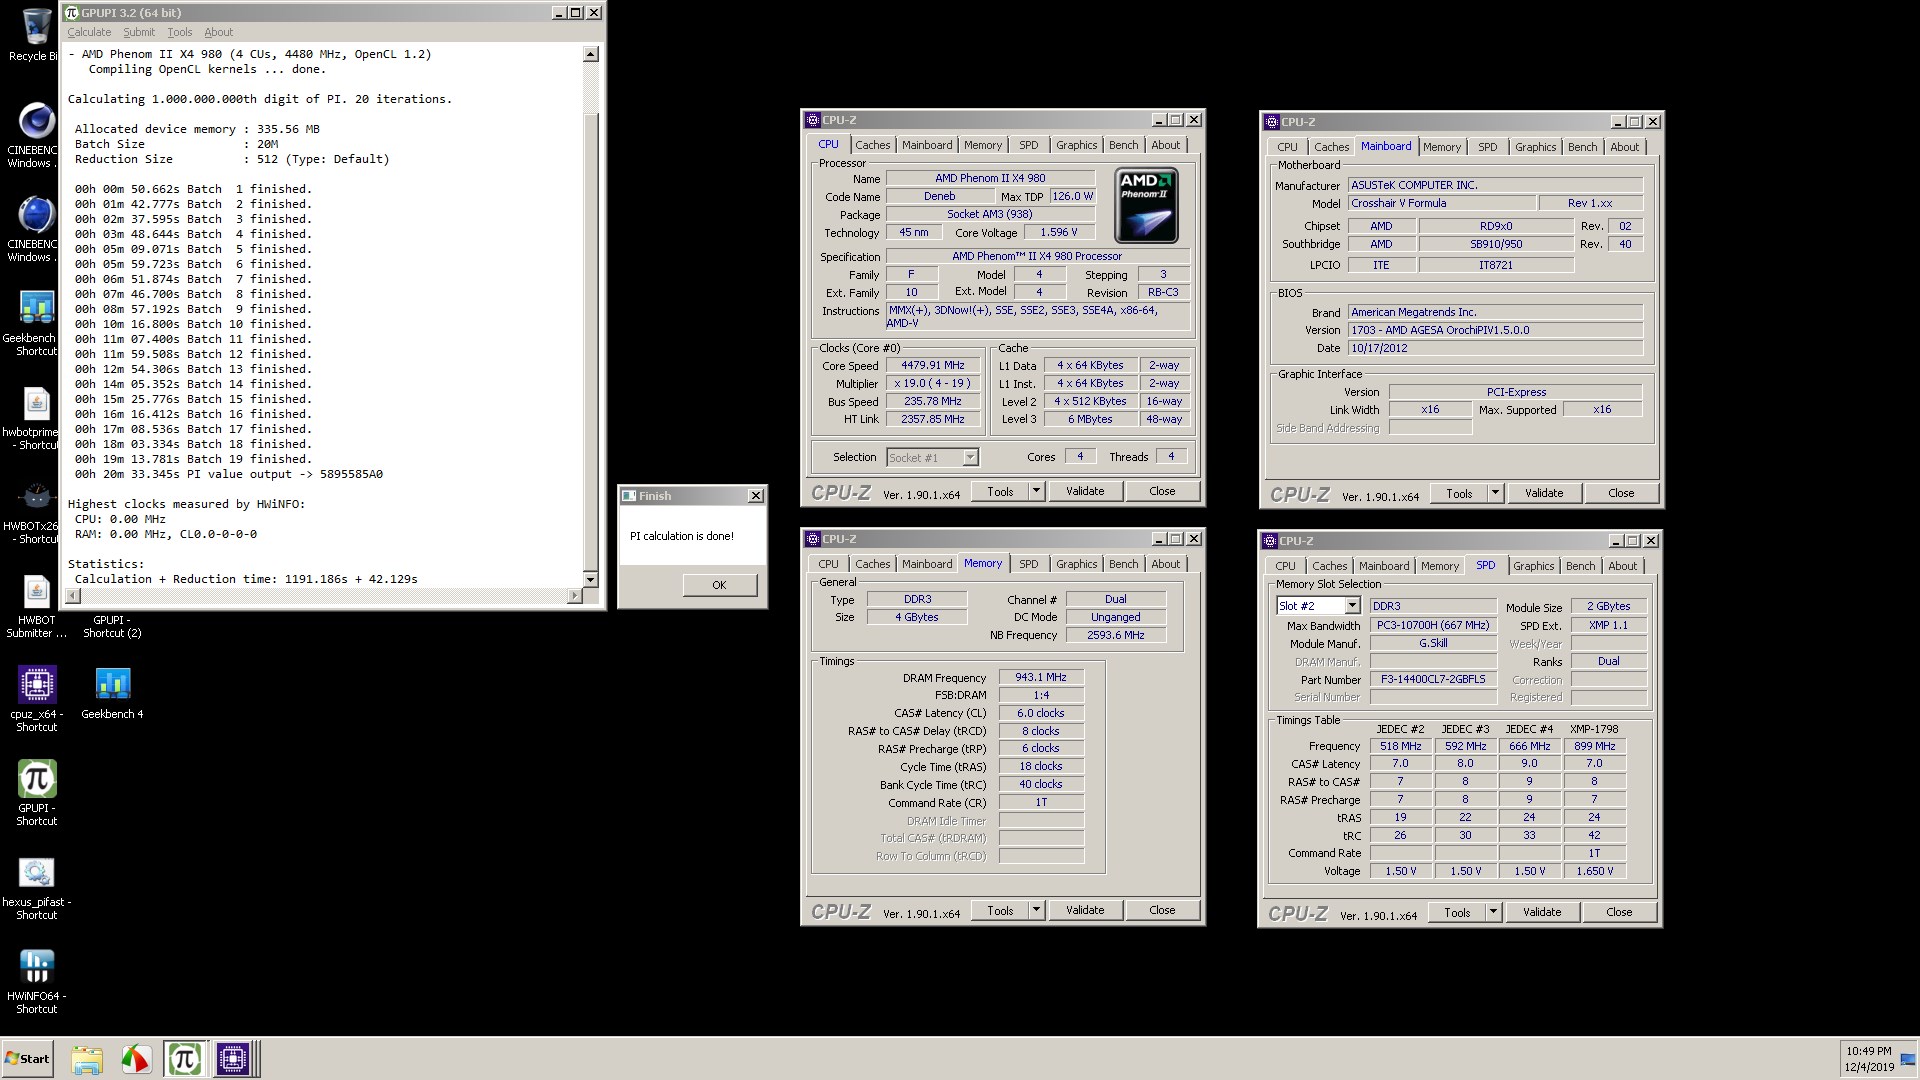The height and width of the screenshot is (1080, 1920).
Task: Open the Tools menu in GPUPI
Action: pyautogui.click(x=179, y=32)
